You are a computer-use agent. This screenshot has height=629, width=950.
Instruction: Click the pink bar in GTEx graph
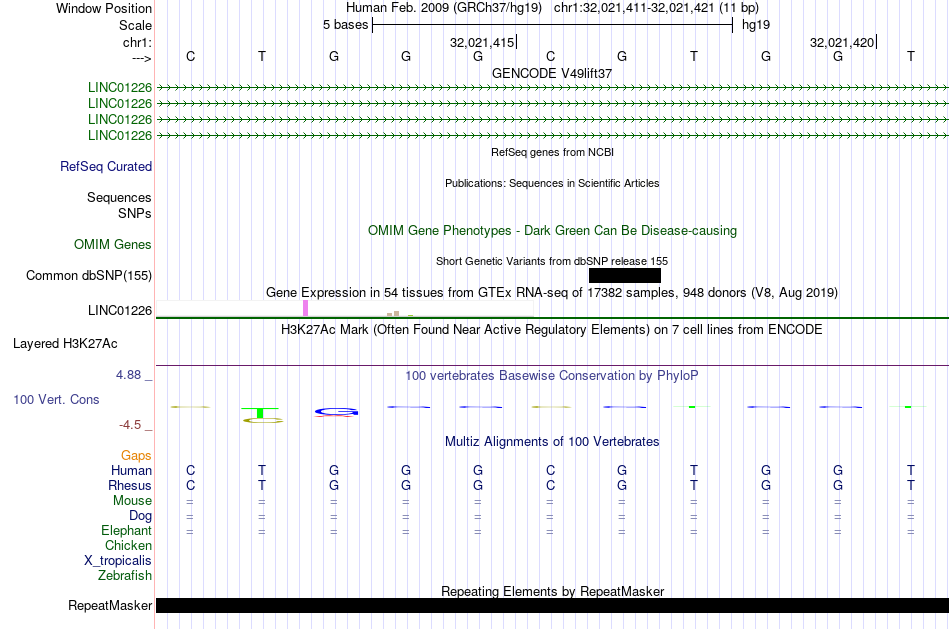(305, 308)
